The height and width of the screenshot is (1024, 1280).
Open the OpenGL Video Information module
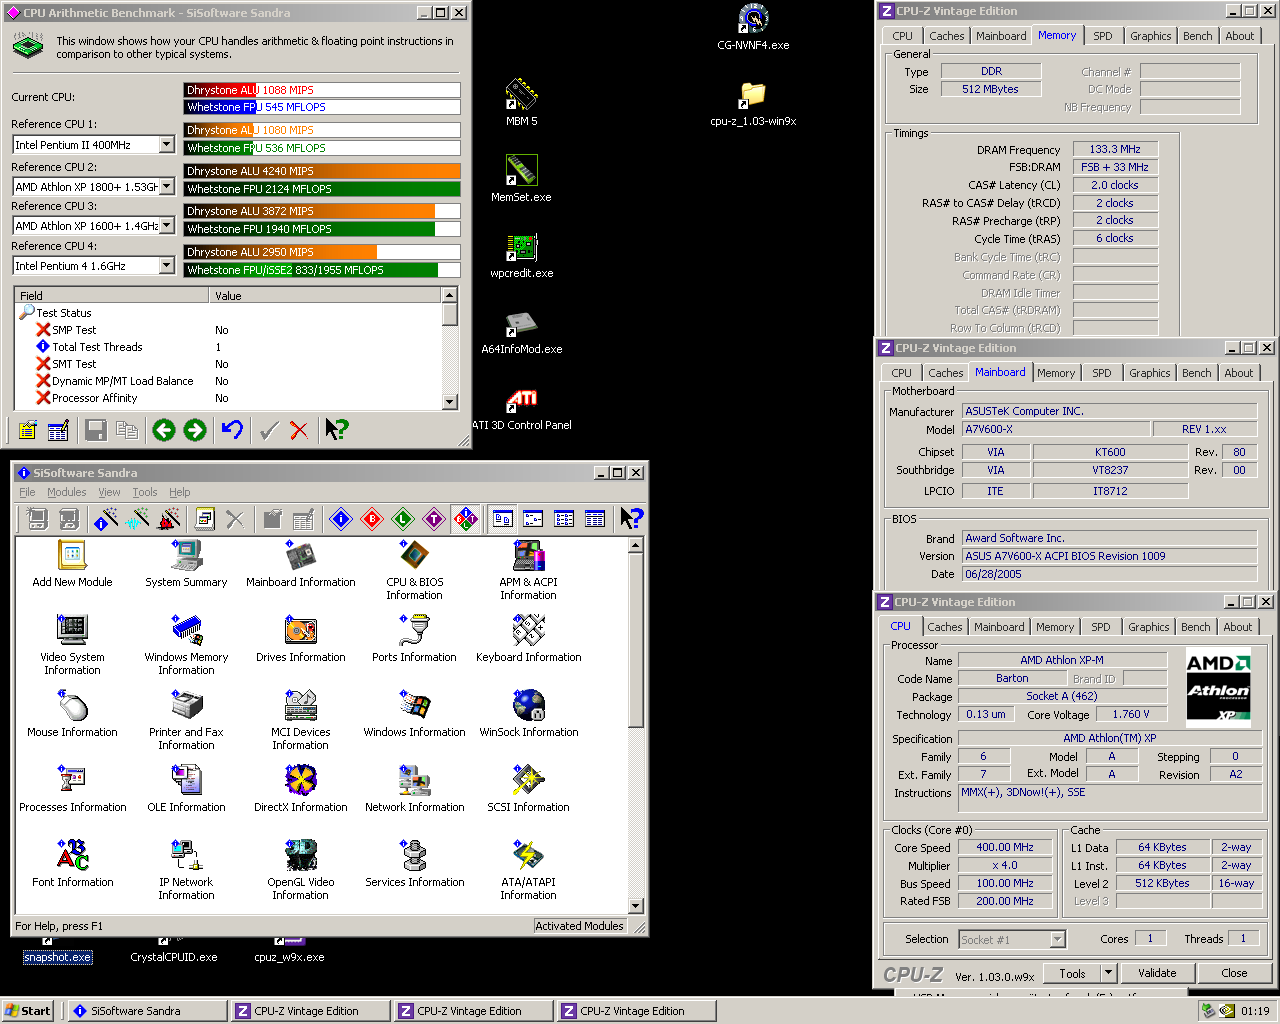pos(301,870)
